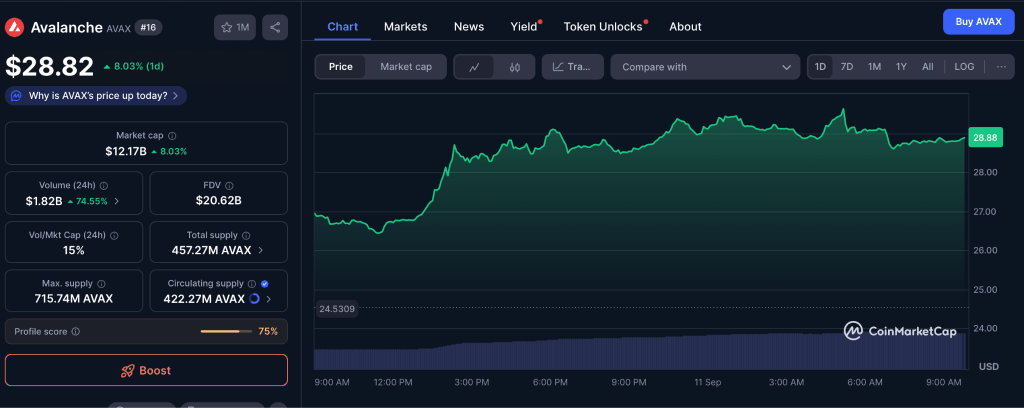The width and height of the screenshot is (1024, 408).
Task: Click the Avalanche red logo icon
Action: coord(14,27)
